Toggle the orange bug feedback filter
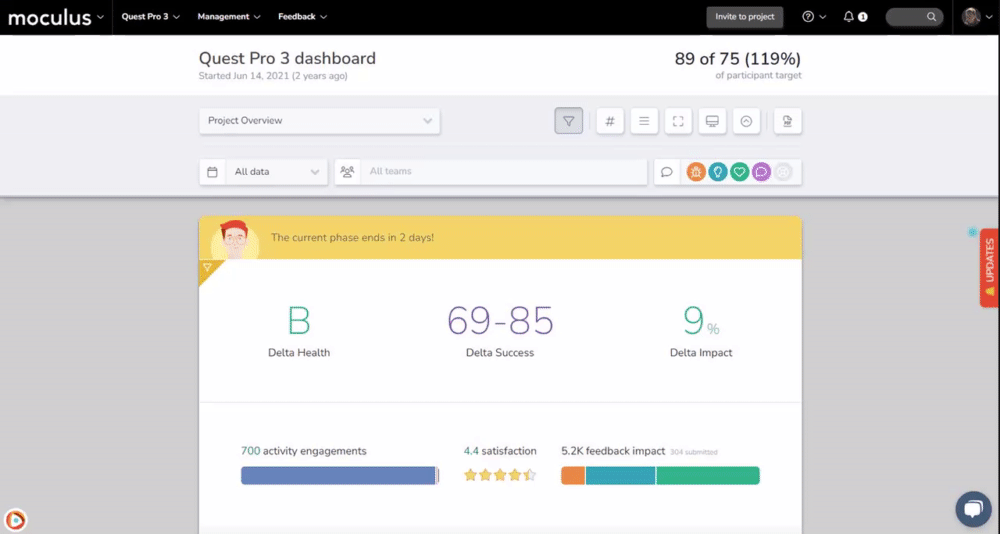Screen dimensions: 1000x534 click(x=695, y=172)
